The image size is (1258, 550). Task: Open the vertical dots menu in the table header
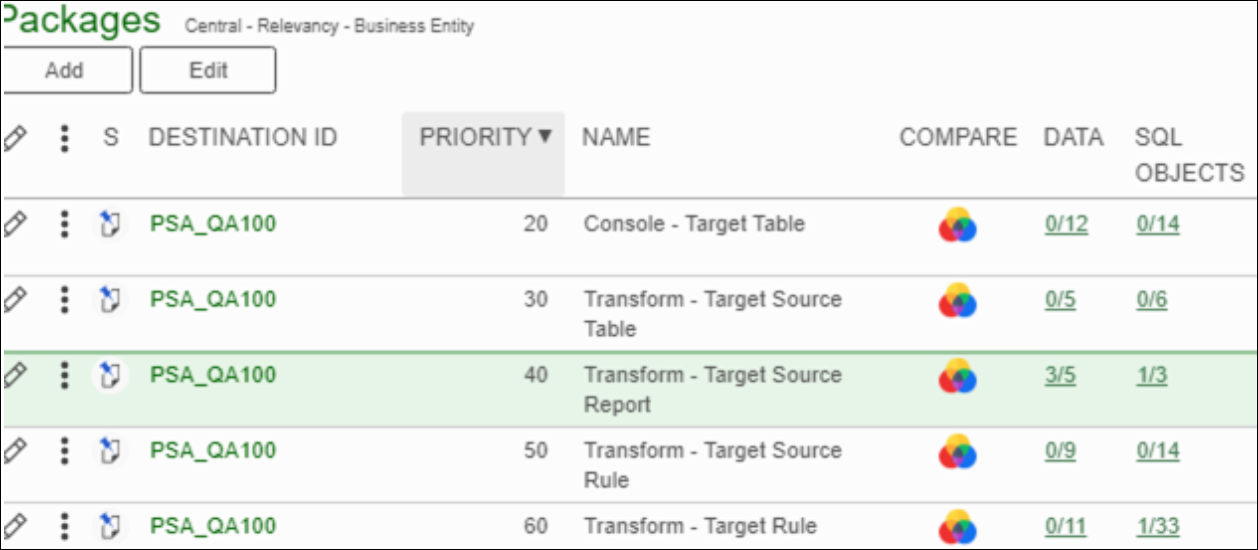64,138
